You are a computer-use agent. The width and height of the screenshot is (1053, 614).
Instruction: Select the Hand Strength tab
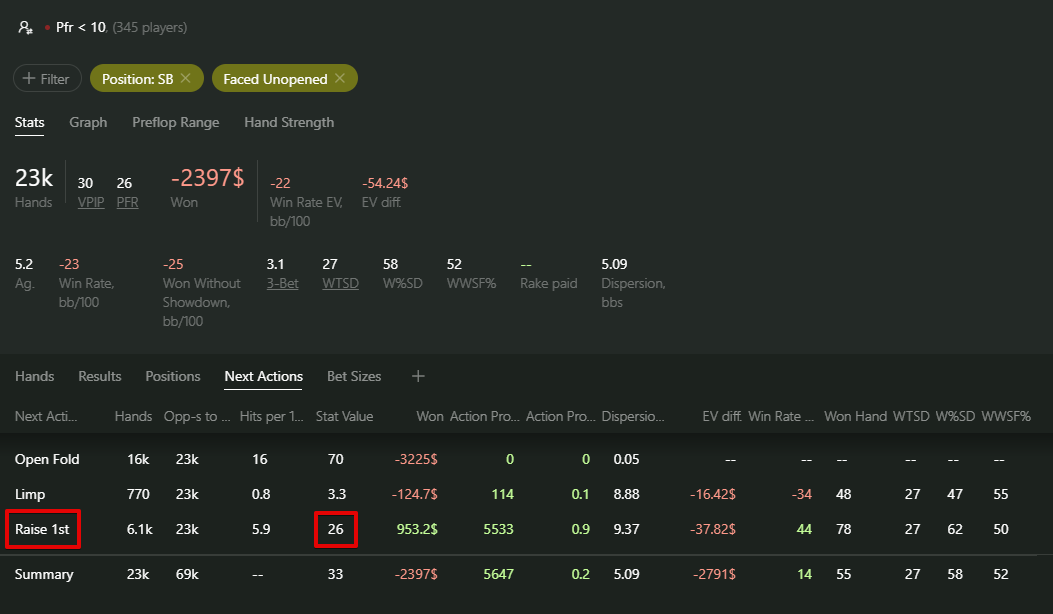pos(289,122)
